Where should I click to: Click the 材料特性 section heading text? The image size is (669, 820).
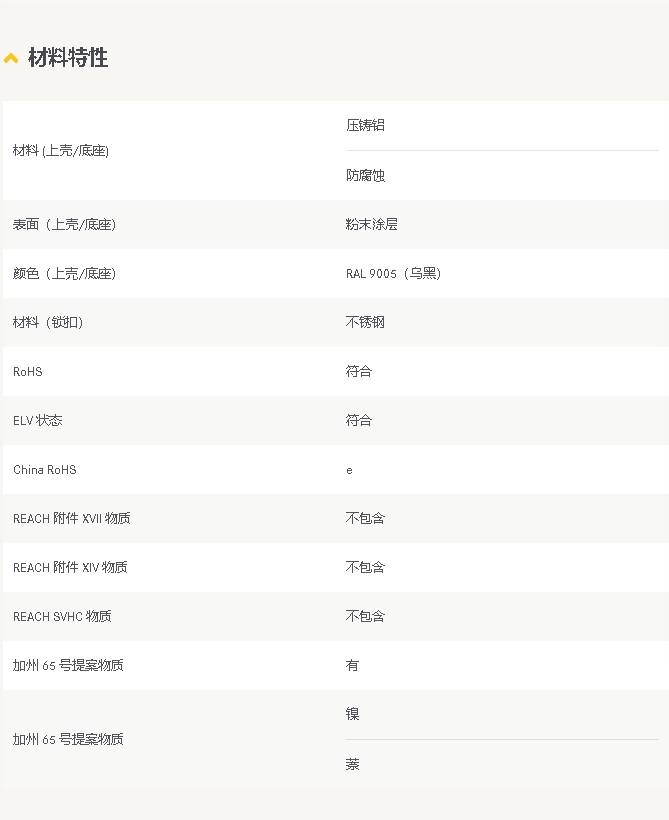point(68,58)
